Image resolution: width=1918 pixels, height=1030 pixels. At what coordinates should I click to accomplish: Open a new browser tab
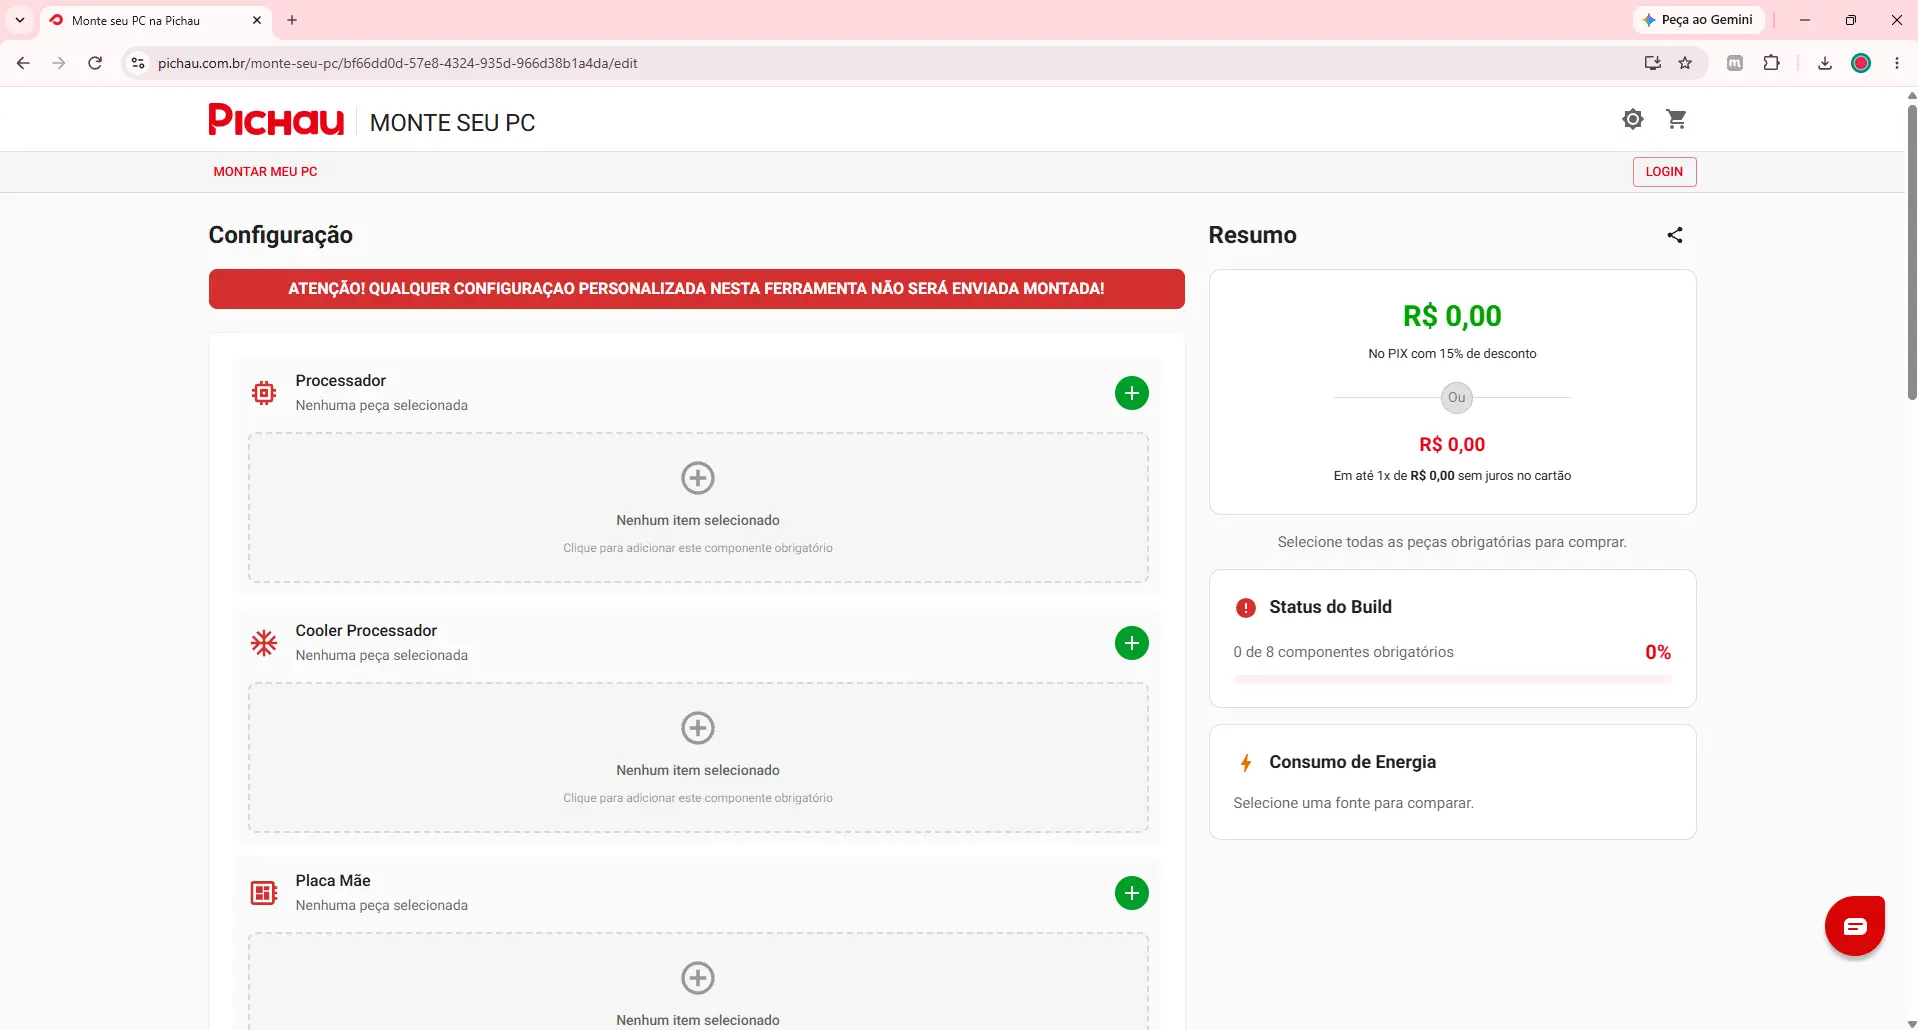[x=292, y=20]
